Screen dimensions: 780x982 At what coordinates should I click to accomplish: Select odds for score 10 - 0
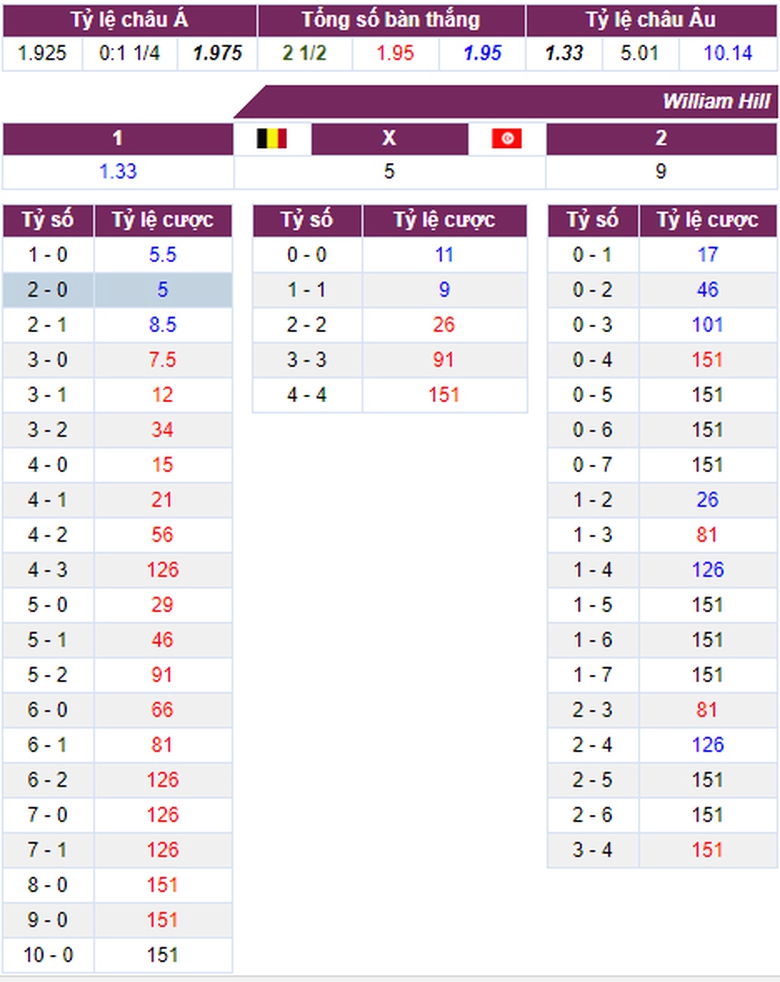point(163,955)
